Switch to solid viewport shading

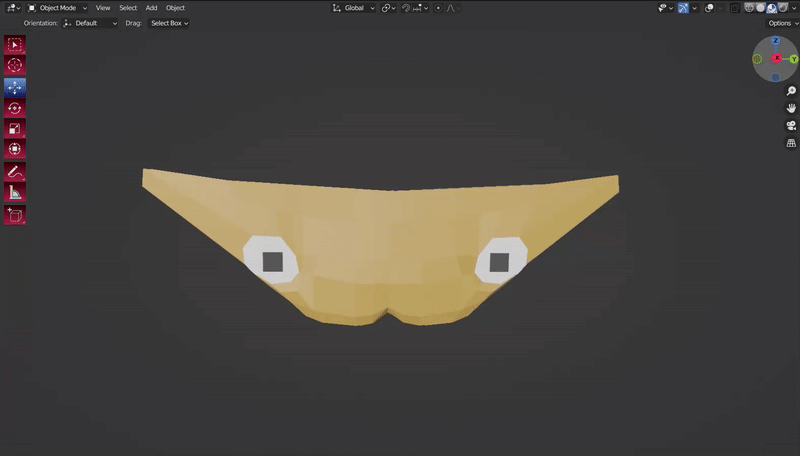(760, 8)
